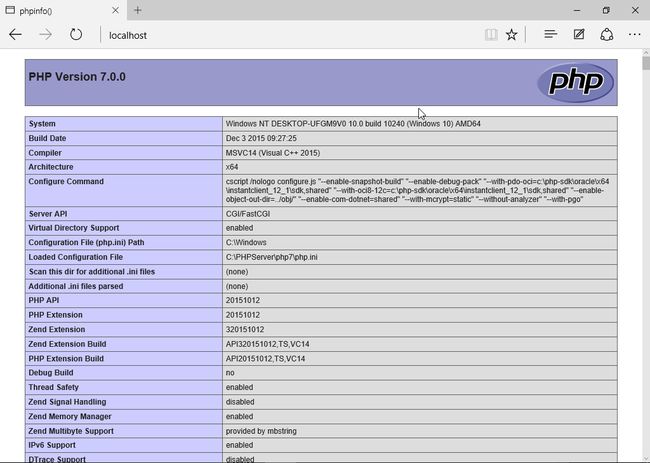Select the Thread Safety label
650x463 pixels.
53,387
